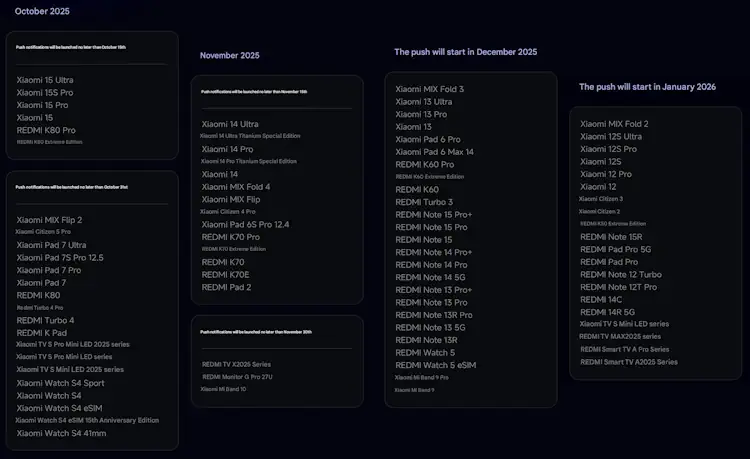Click "Xiaomi 15 Ultra" in the October list
The width and height of the screenshot is (750, 459).
coord(45,80)
